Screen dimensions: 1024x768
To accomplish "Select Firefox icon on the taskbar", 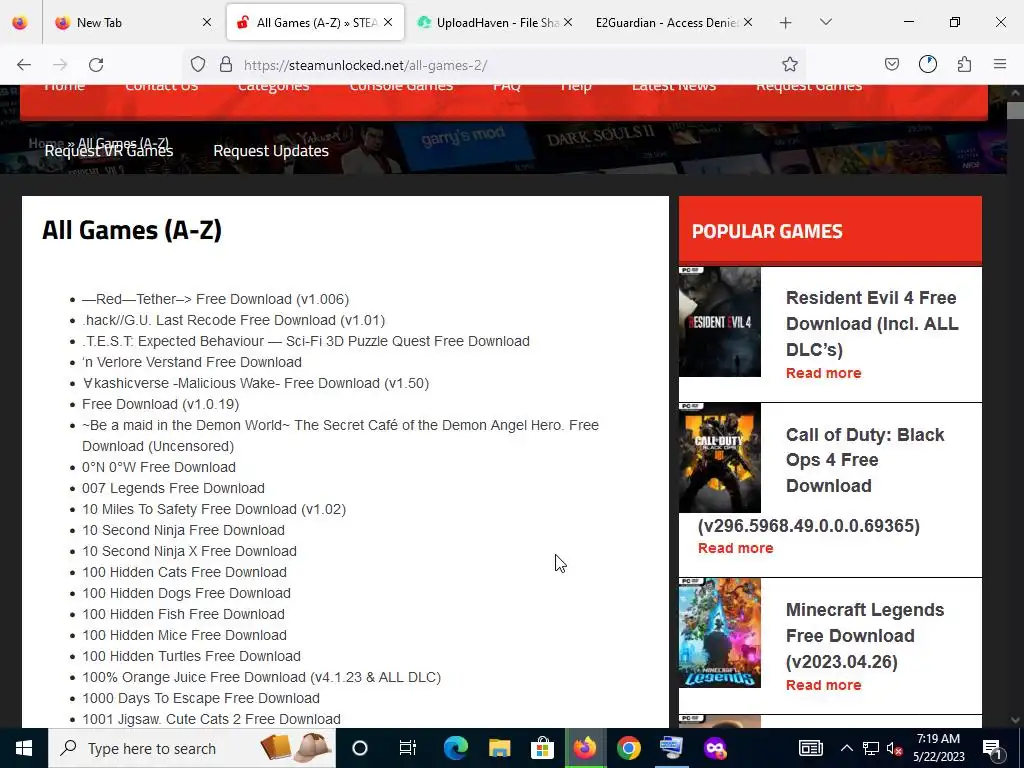I will (x=585, y=748).
